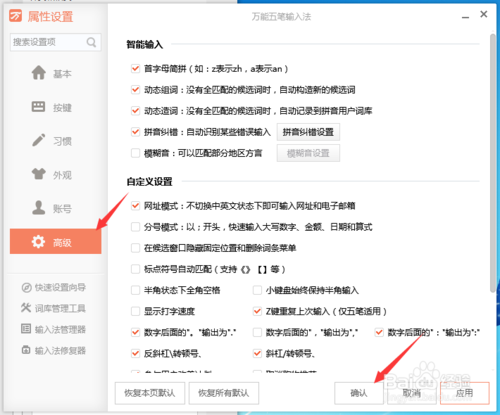This screenshot has width=500, height=415.
Task: Click the 万能五笔输入法 title text
Action: point(282,17)
